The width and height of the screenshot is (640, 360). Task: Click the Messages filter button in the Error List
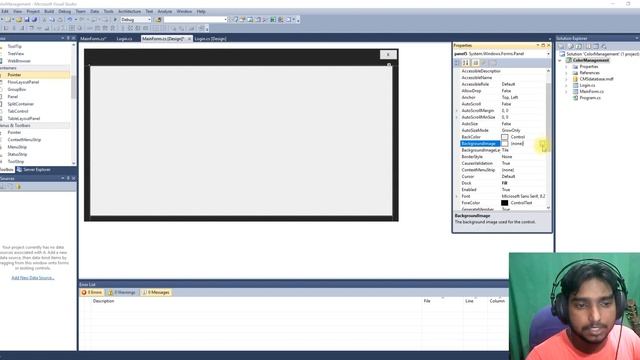156,292
